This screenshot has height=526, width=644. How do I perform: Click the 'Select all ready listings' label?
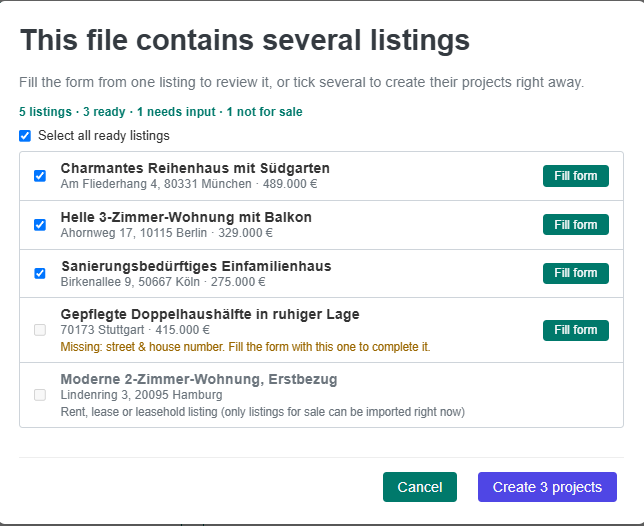pos(104,136)
